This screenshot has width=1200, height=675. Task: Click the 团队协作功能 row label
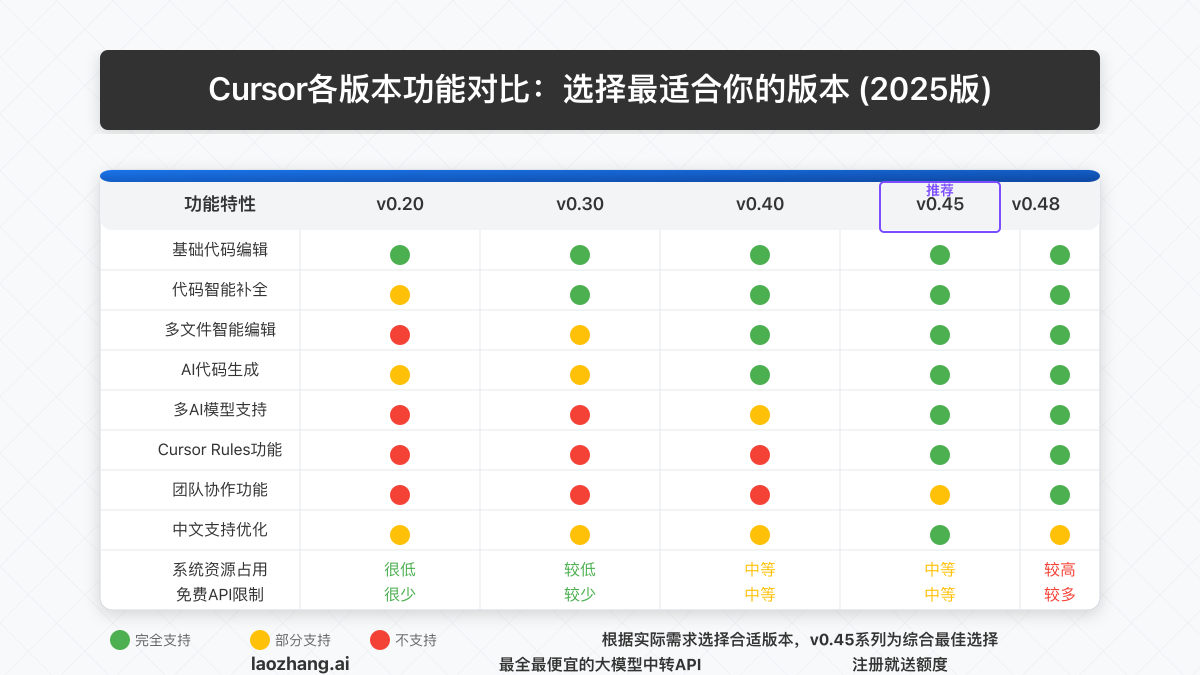(x=220, y=490)
